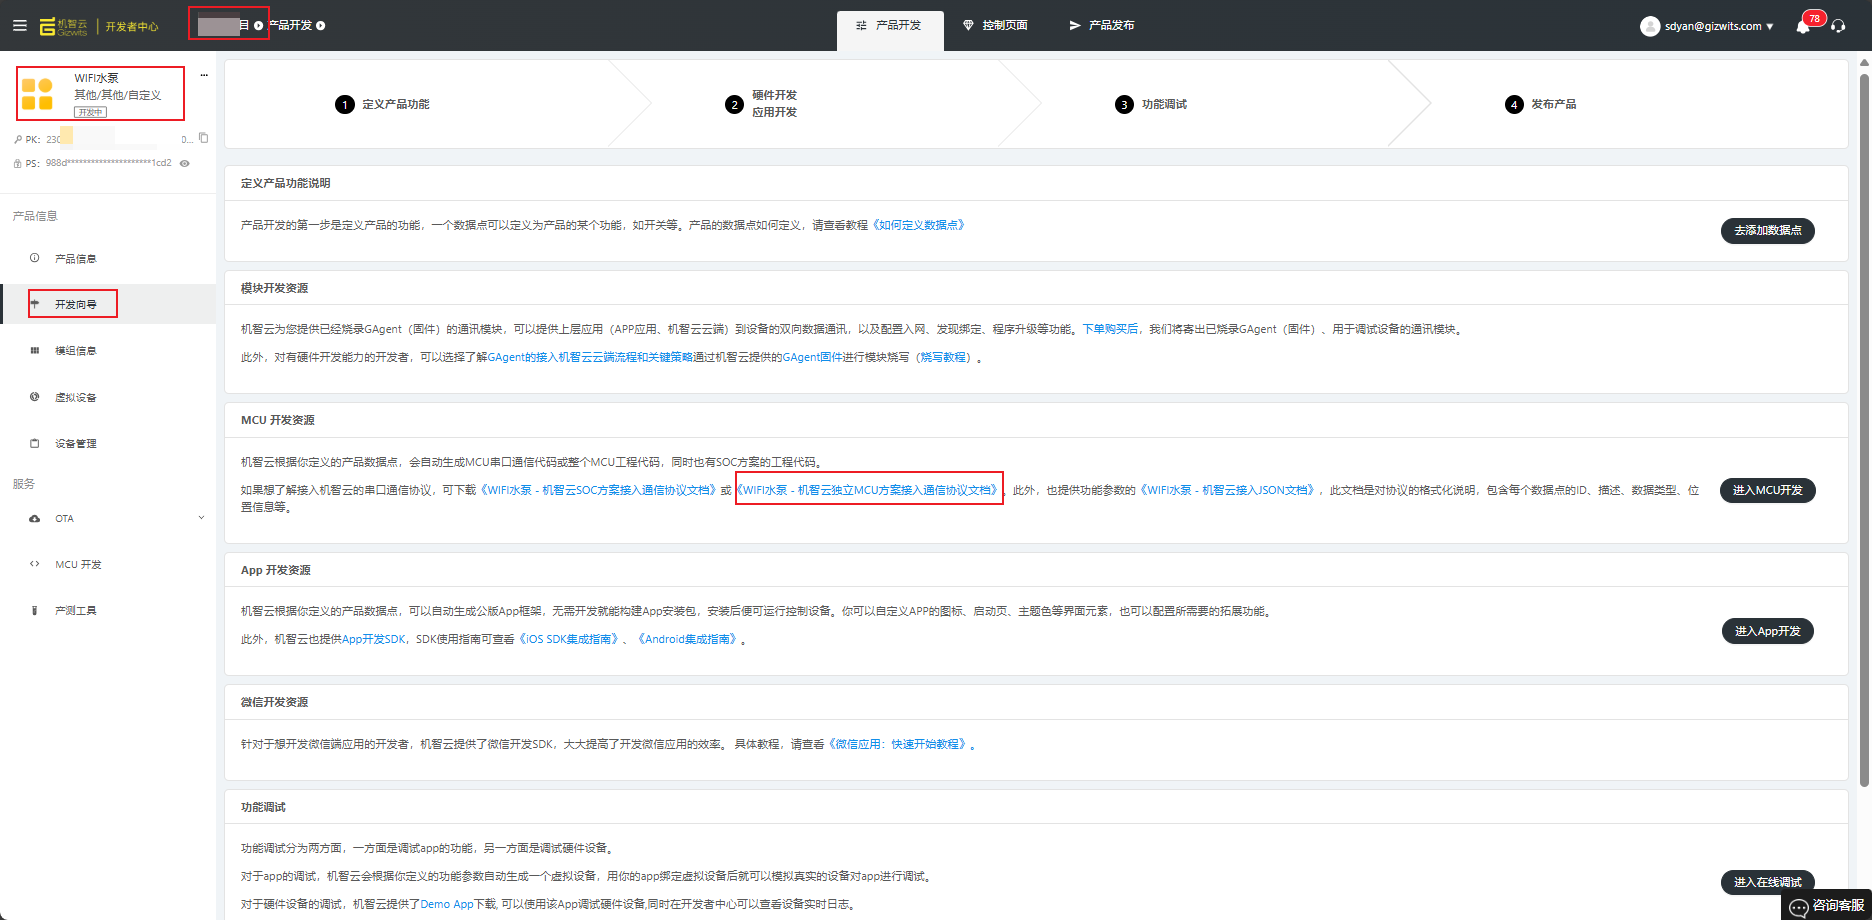1872x920 pixels.
Task: Expand the OTA sidebar section
Action: pos(201,518)
